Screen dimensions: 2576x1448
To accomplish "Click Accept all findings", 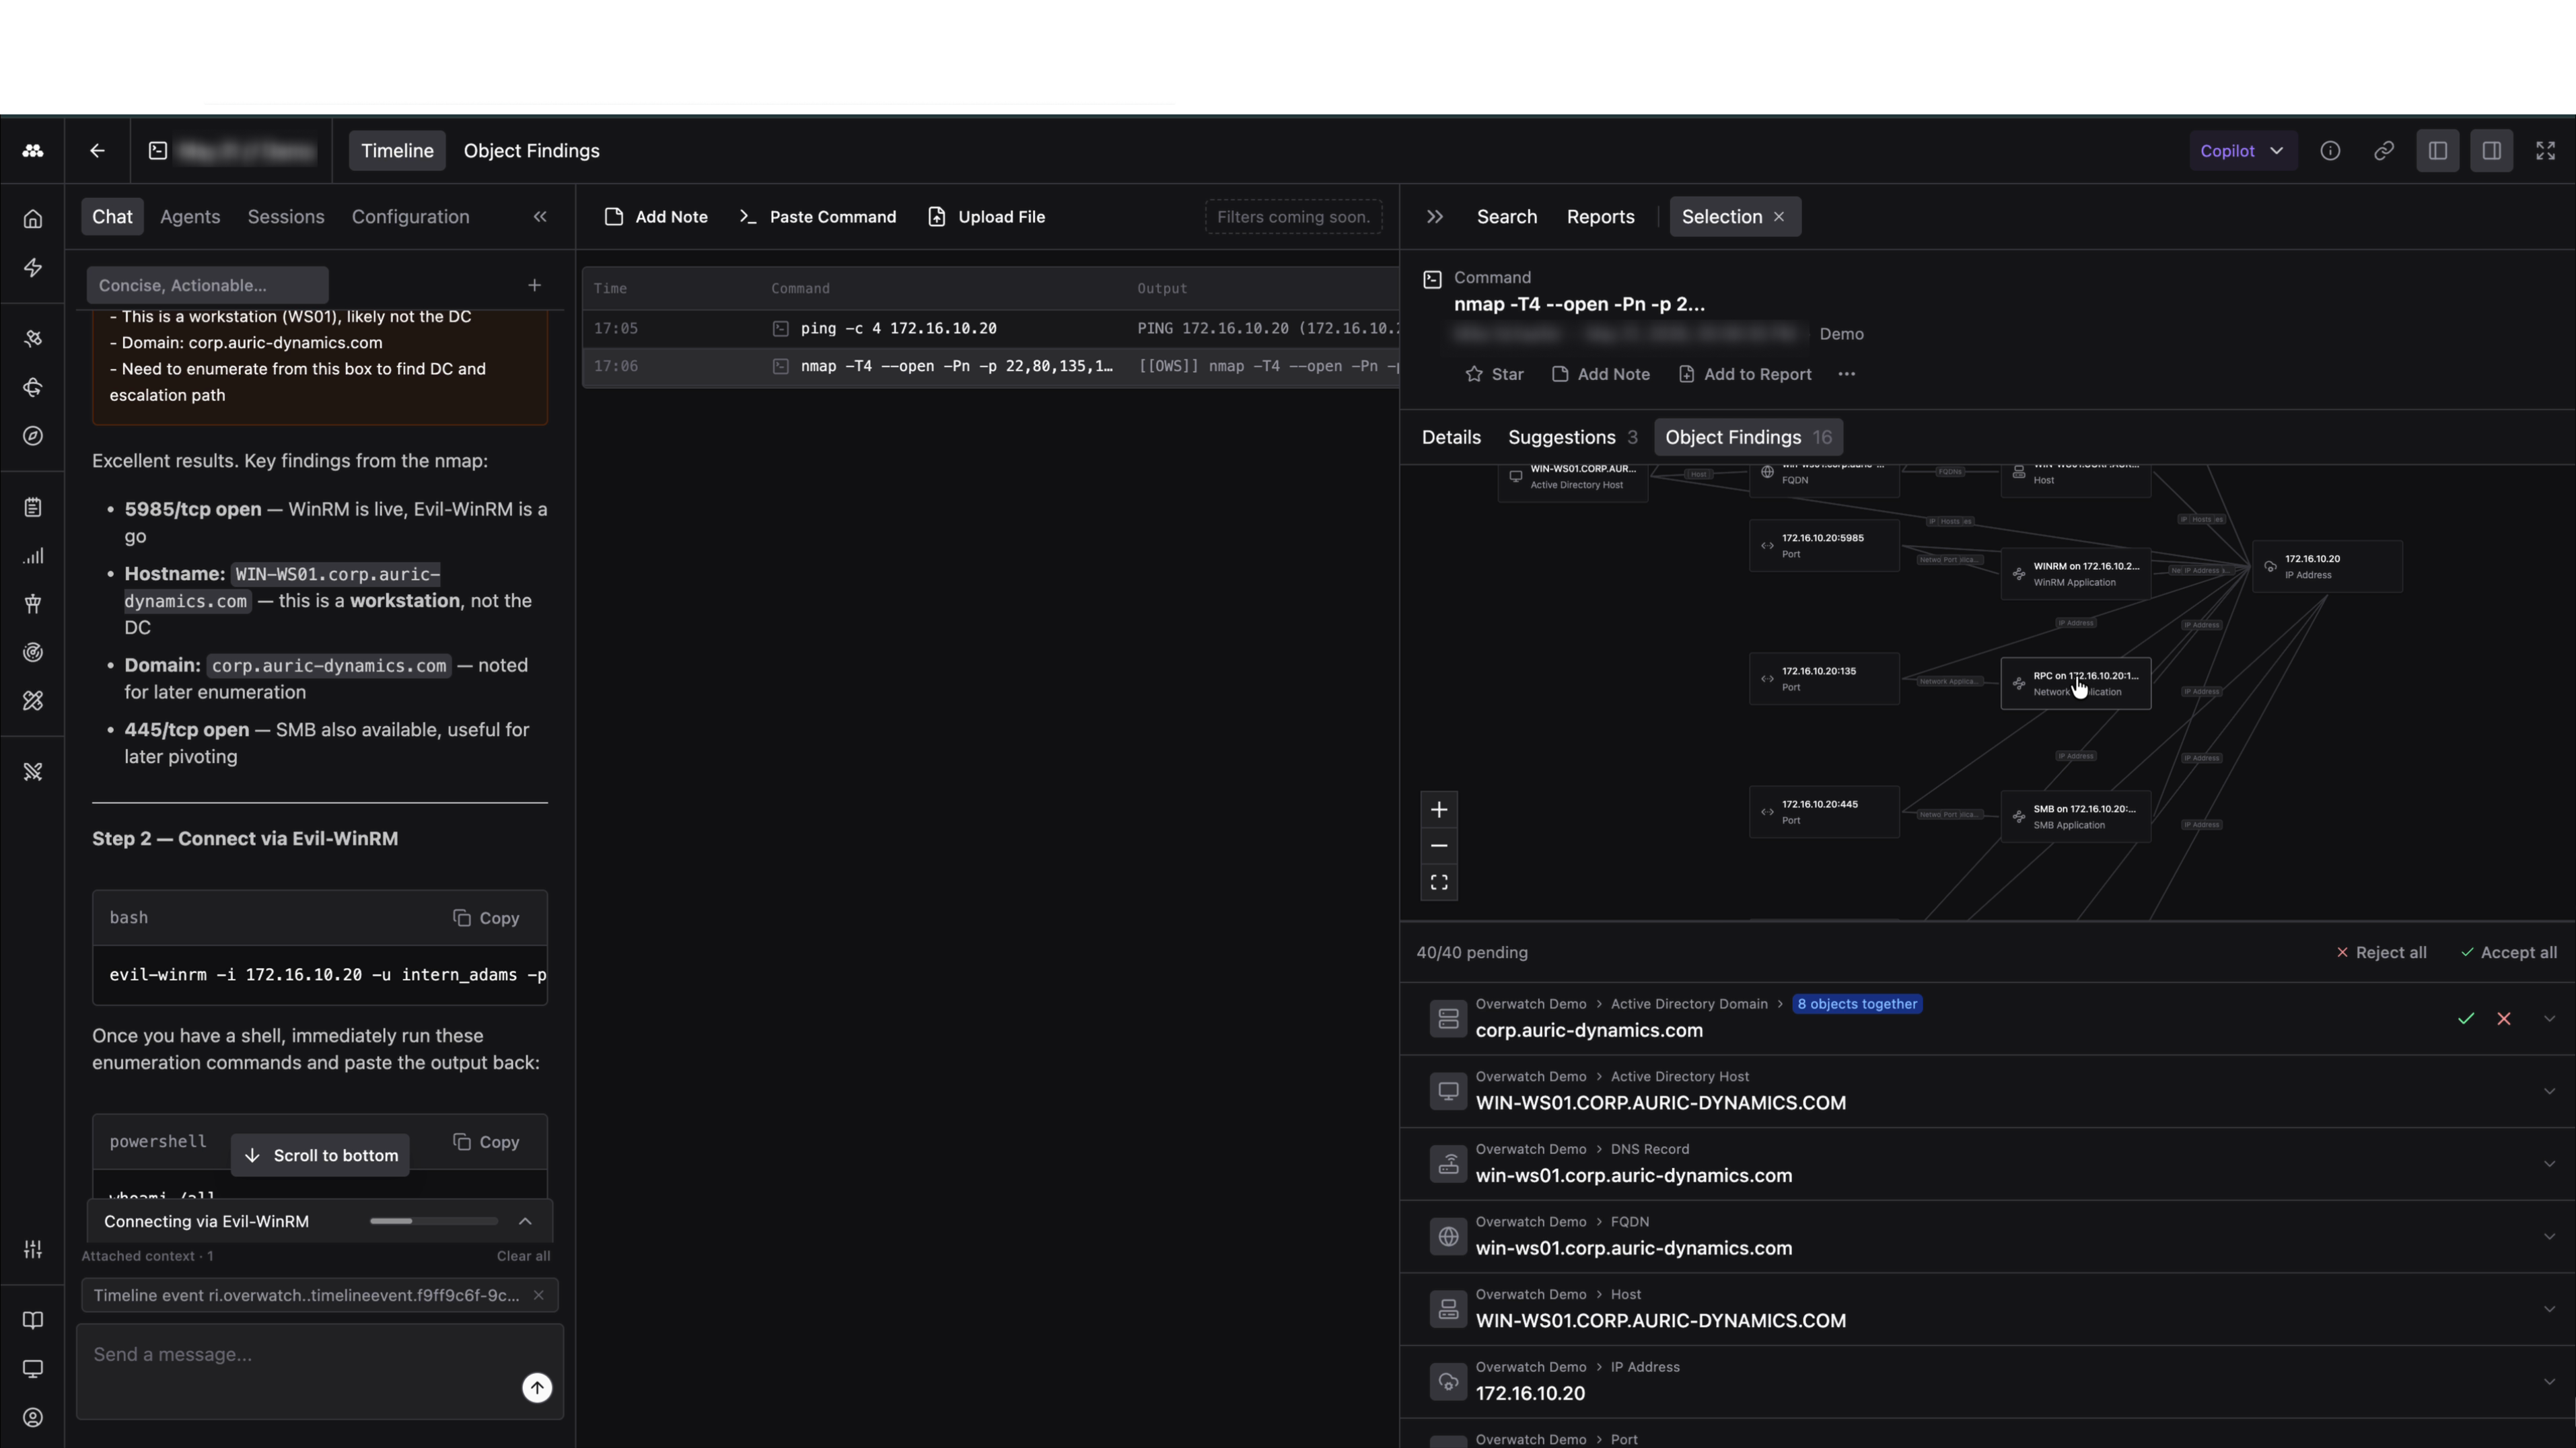I will pyautogui.click(x=2509, y=953).
